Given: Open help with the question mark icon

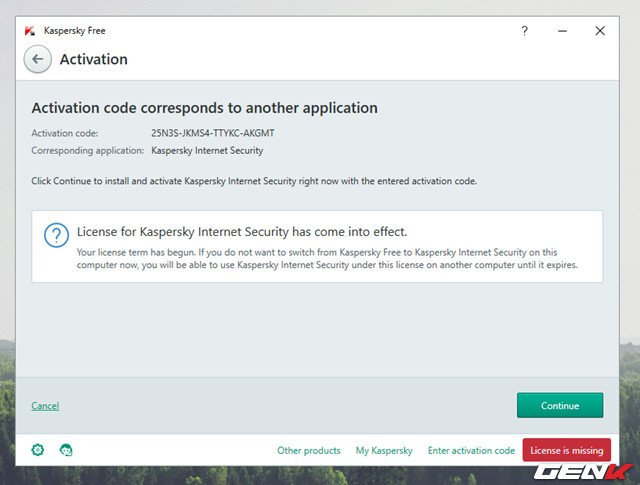Looking at the screenshot, I should pos(524,31).
